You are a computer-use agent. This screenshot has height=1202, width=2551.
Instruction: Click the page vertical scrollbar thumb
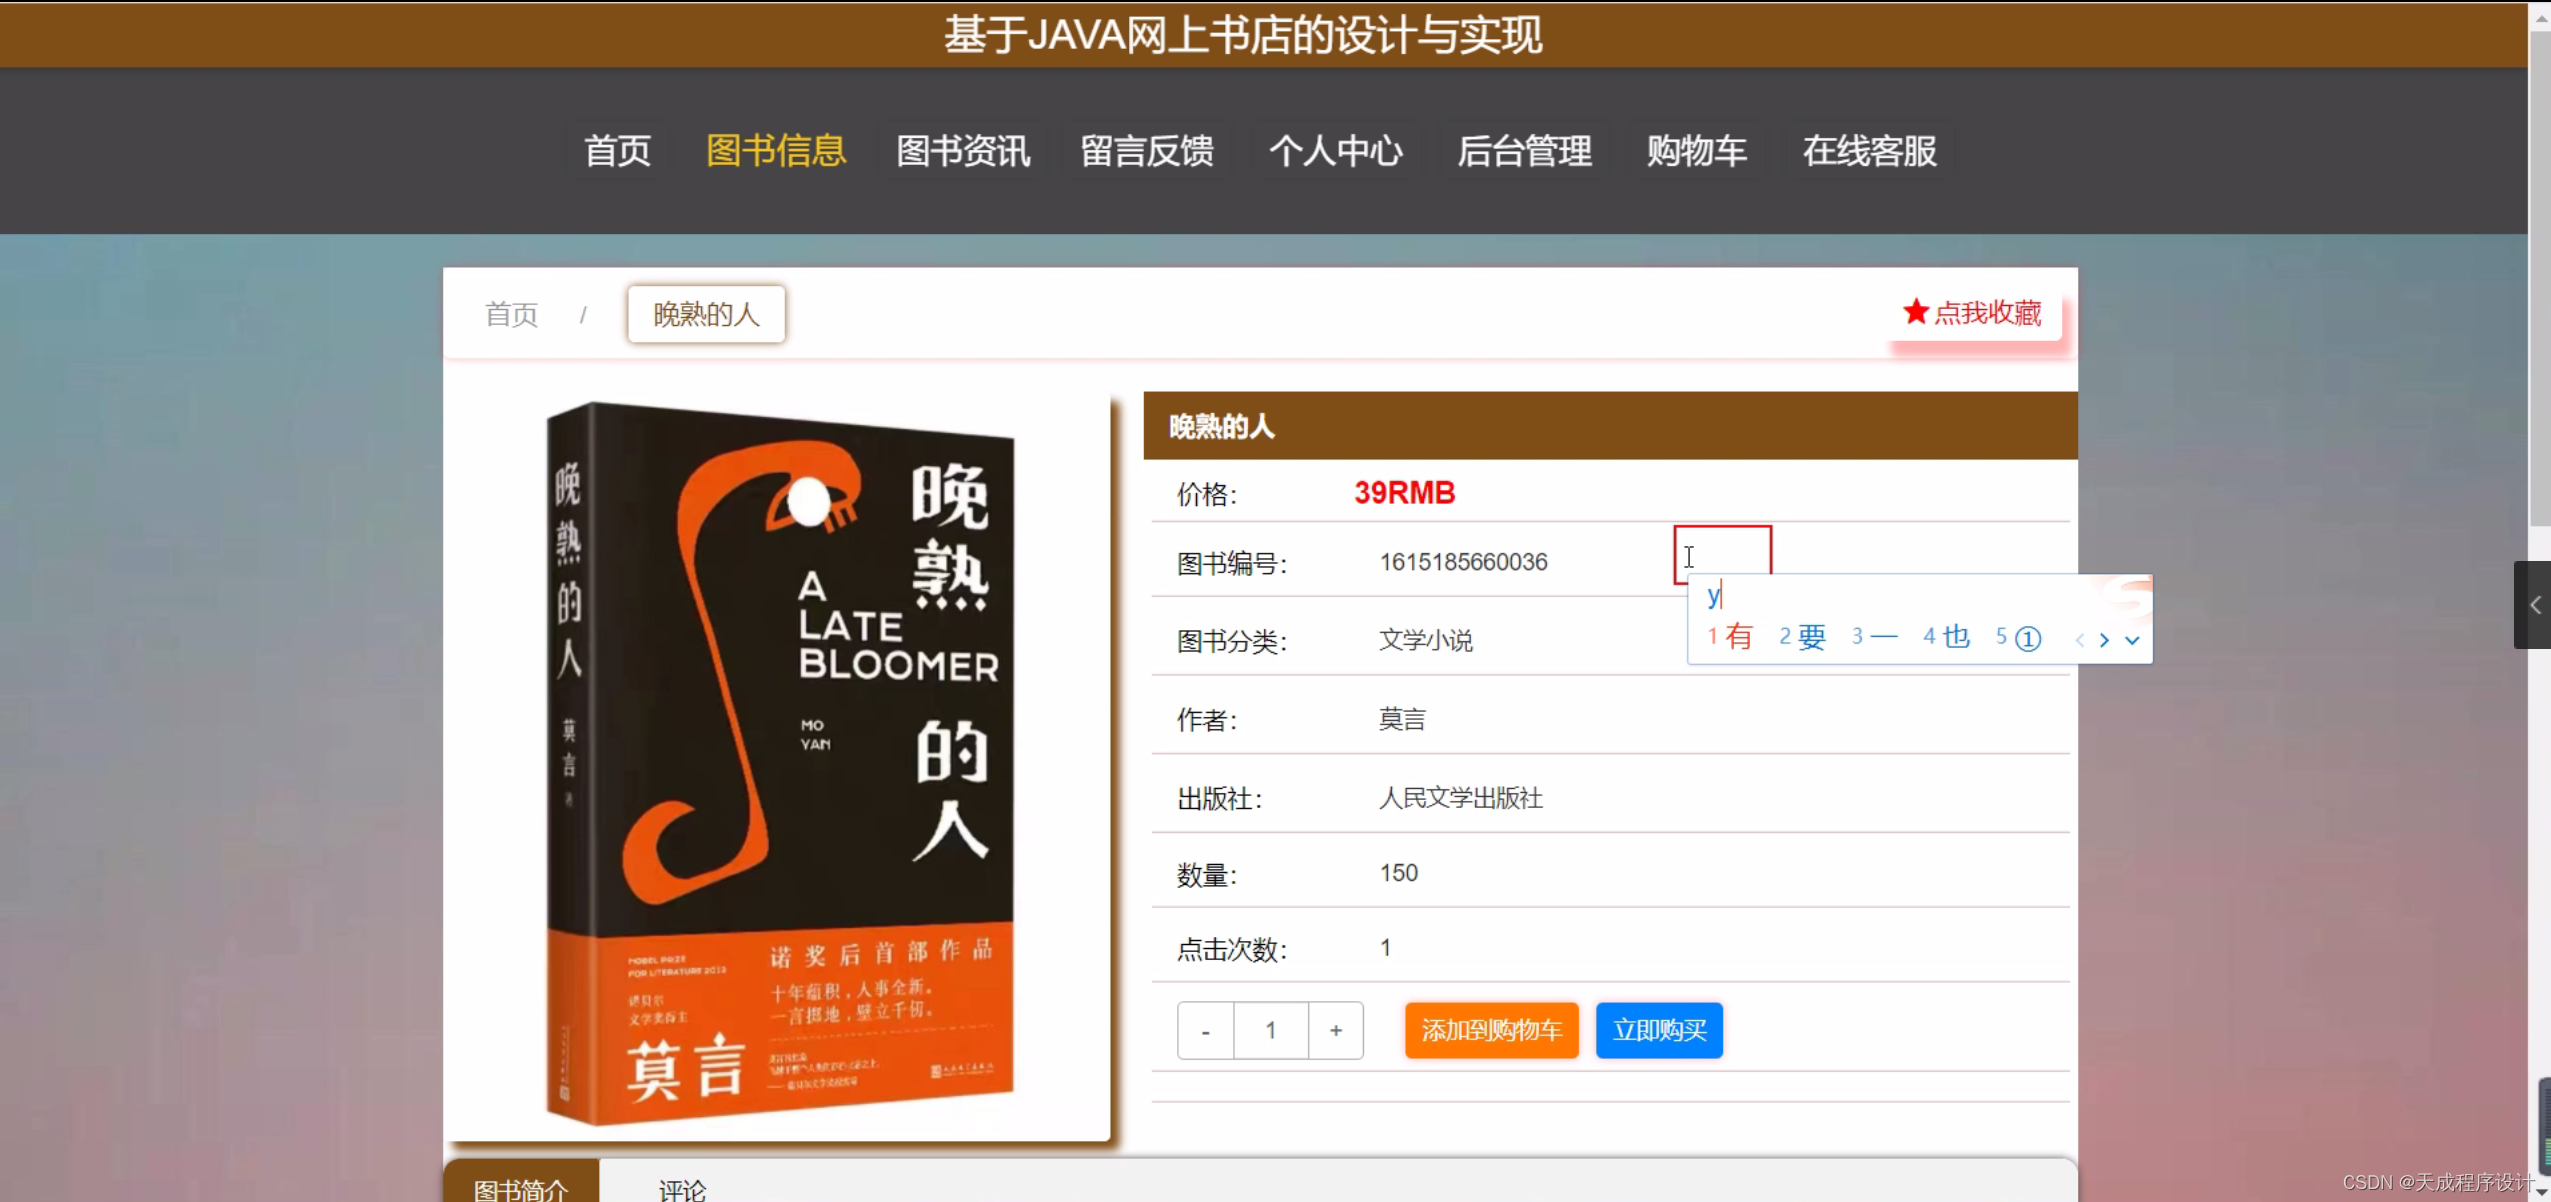(2539, 280)
